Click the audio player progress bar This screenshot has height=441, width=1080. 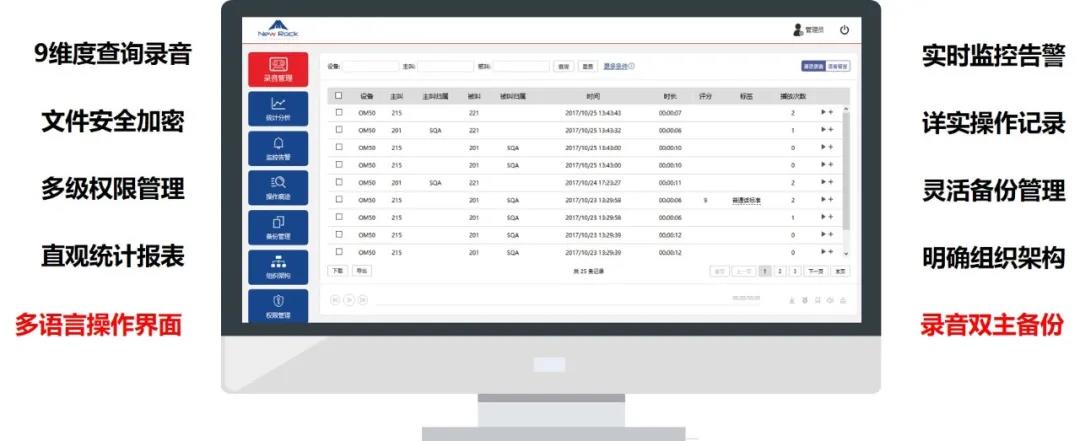550,300
